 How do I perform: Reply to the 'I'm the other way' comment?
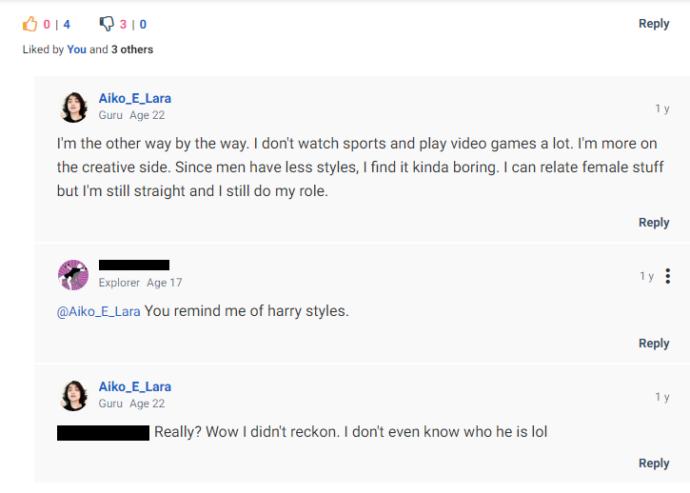point(654,223)
